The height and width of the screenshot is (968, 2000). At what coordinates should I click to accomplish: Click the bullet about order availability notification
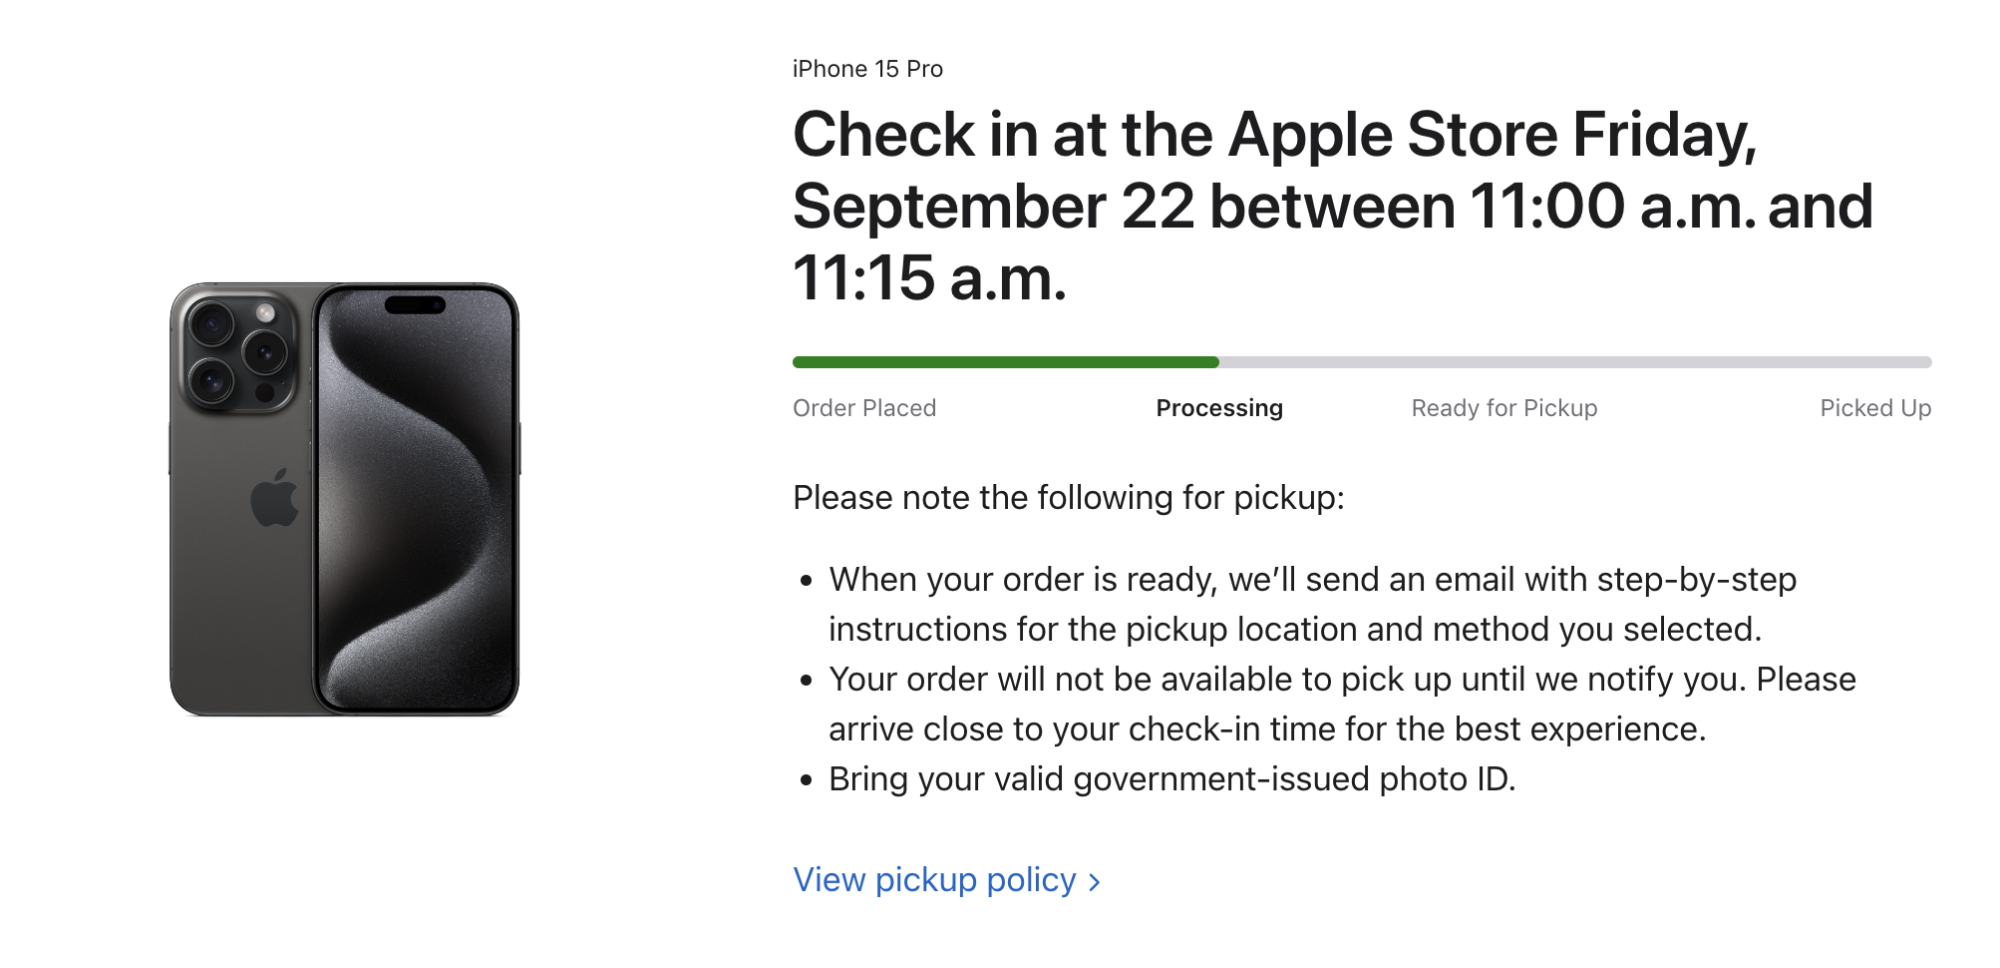pos(1342,704)
